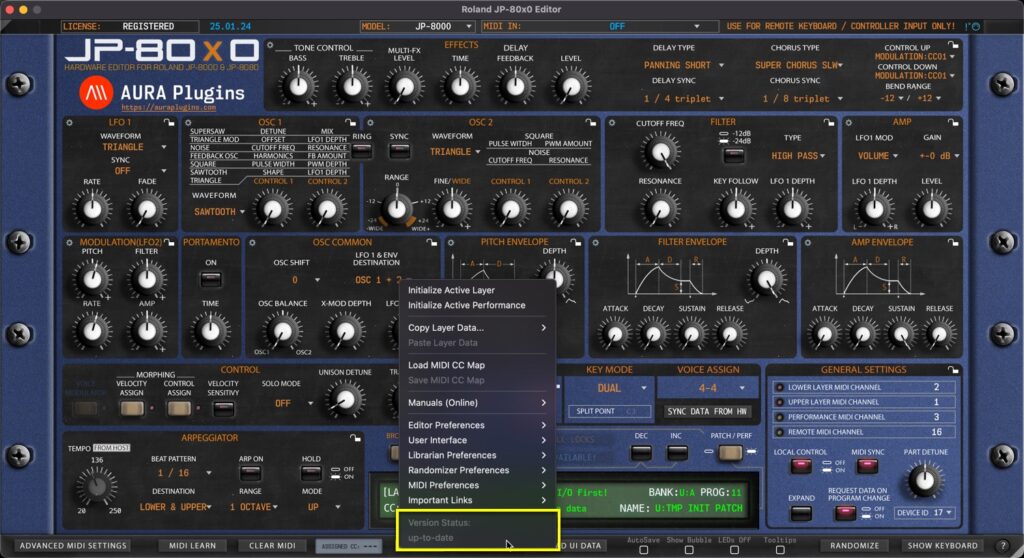Screen dimensions: 1024x558
Task: Toggle the Modulation (LFO2) lock icon
Action: pyautogui.click(x=170, y=242)
